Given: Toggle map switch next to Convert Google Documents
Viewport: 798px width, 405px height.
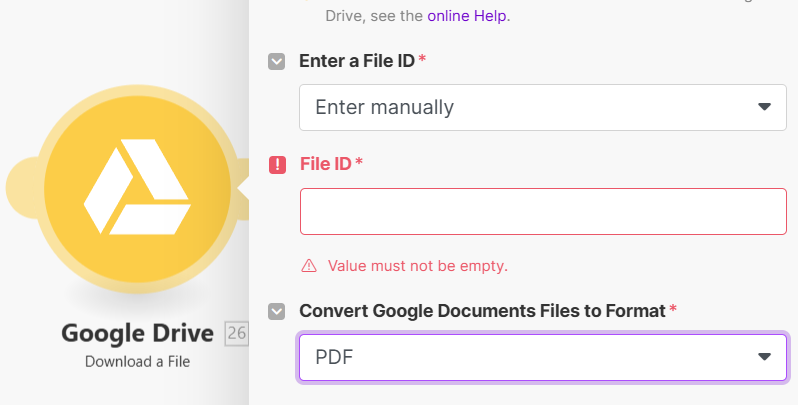Looking at the screenshot, I should pyautogui.click(x=276, y=311).
